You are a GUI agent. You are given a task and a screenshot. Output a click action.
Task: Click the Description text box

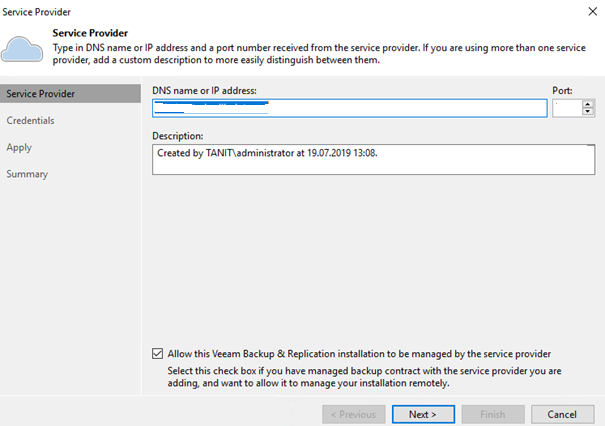pos(373,159)
